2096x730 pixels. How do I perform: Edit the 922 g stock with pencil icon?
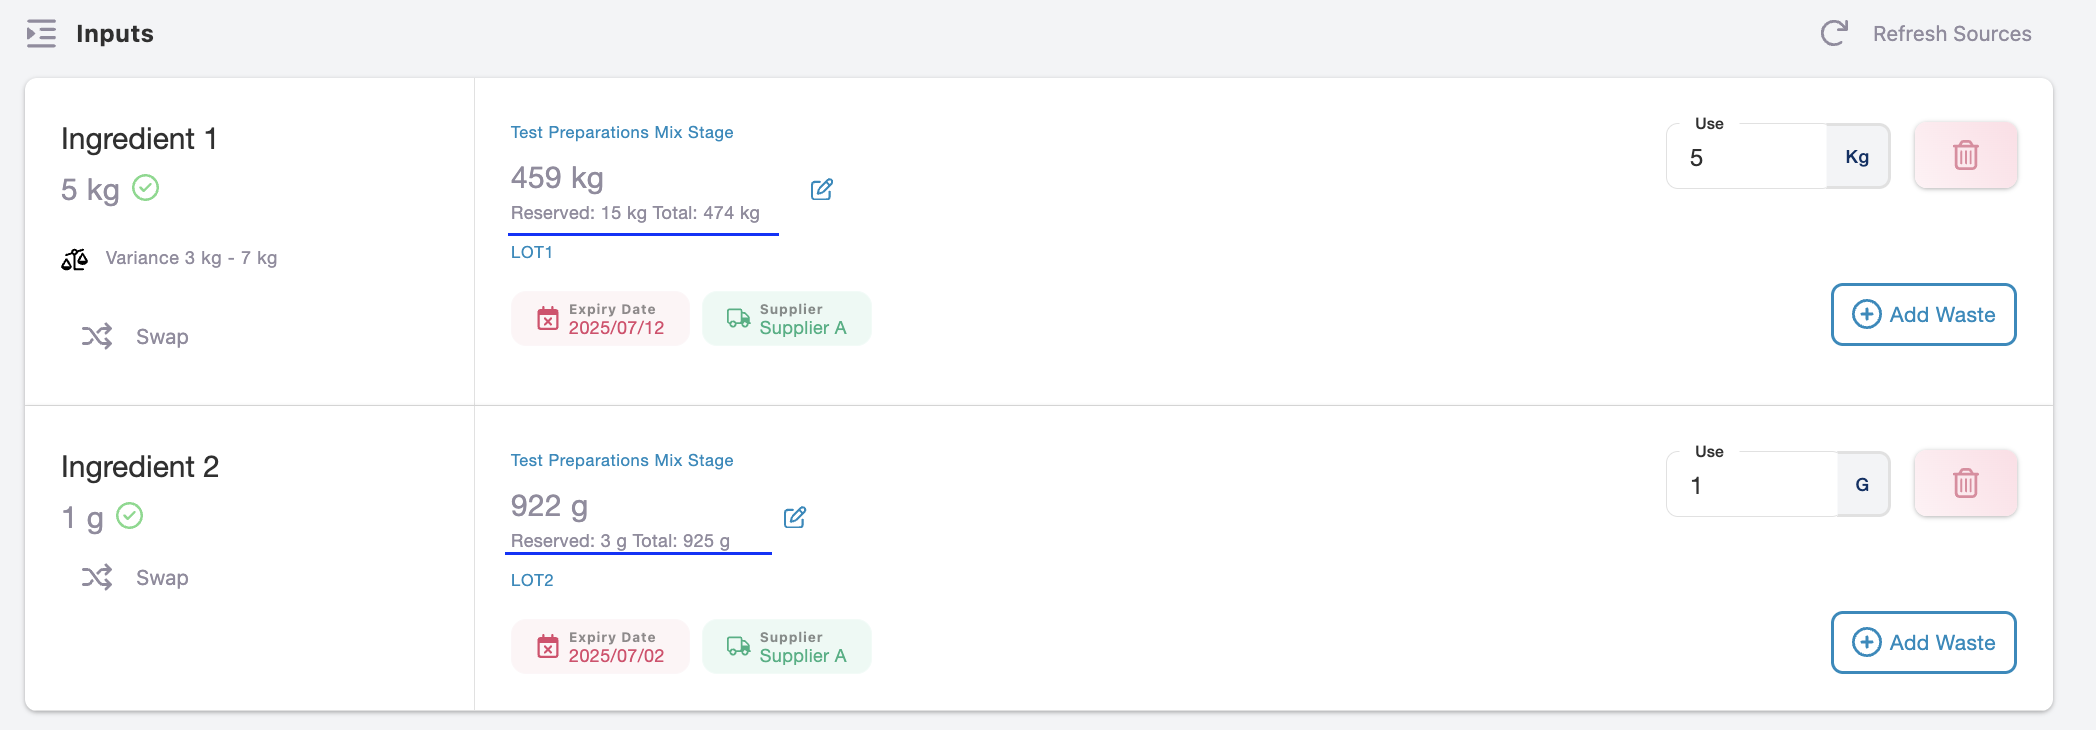[794, 518]
